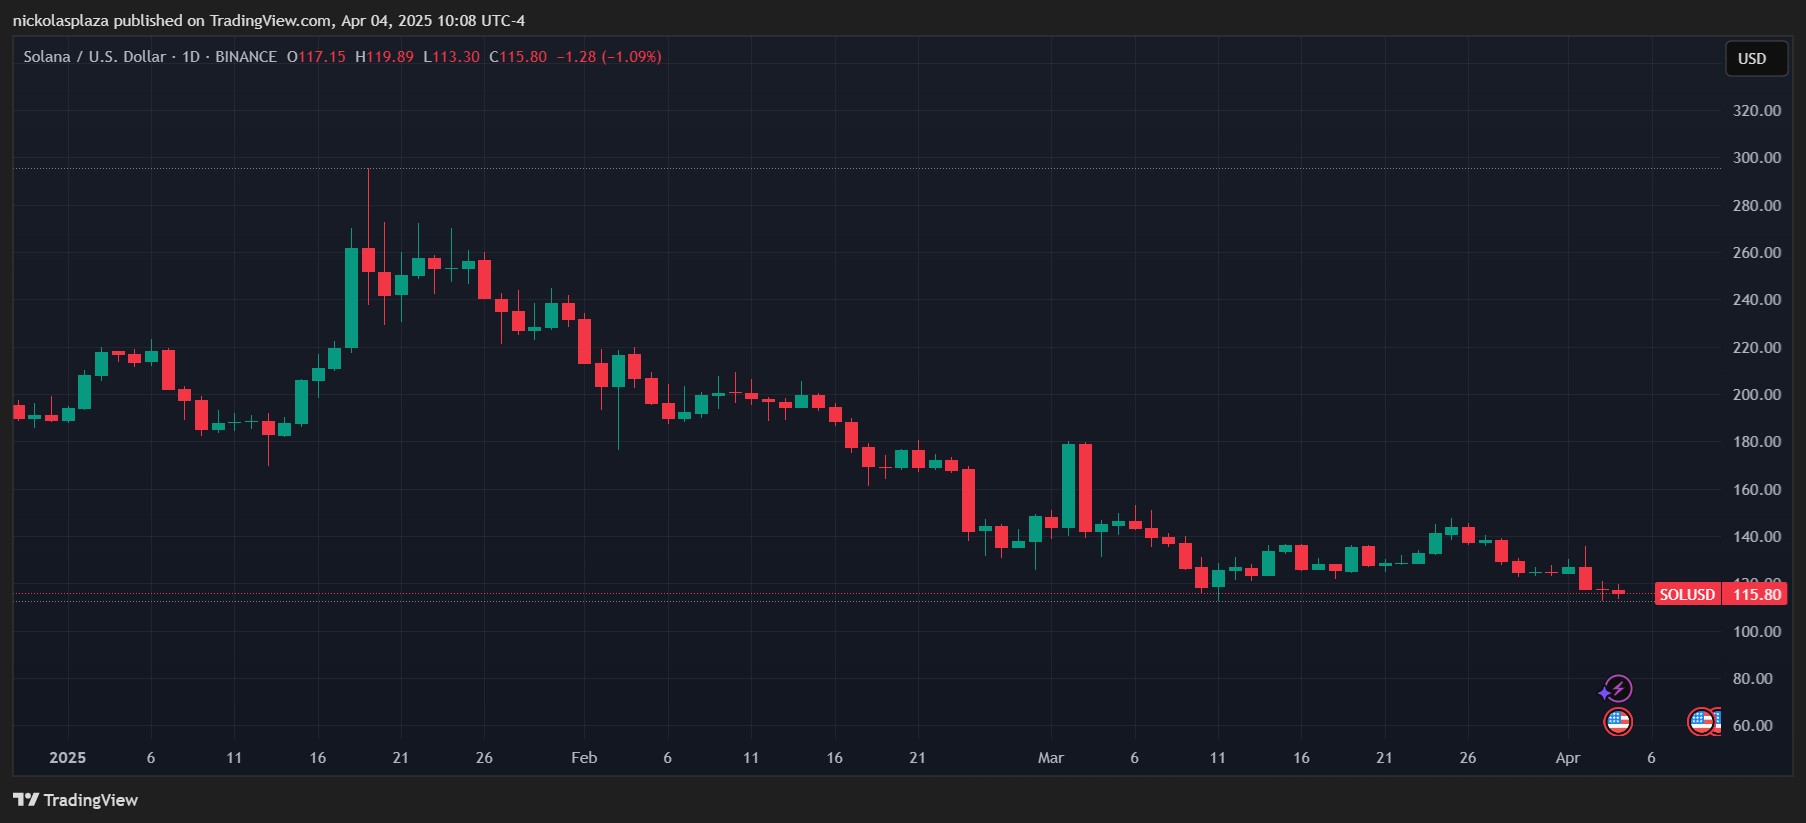Image resolution: width=1806 pixels, height=823 pixels.
Task: Click the Solana / U.S. Dollar title
Action: click(x=94, y=57)
